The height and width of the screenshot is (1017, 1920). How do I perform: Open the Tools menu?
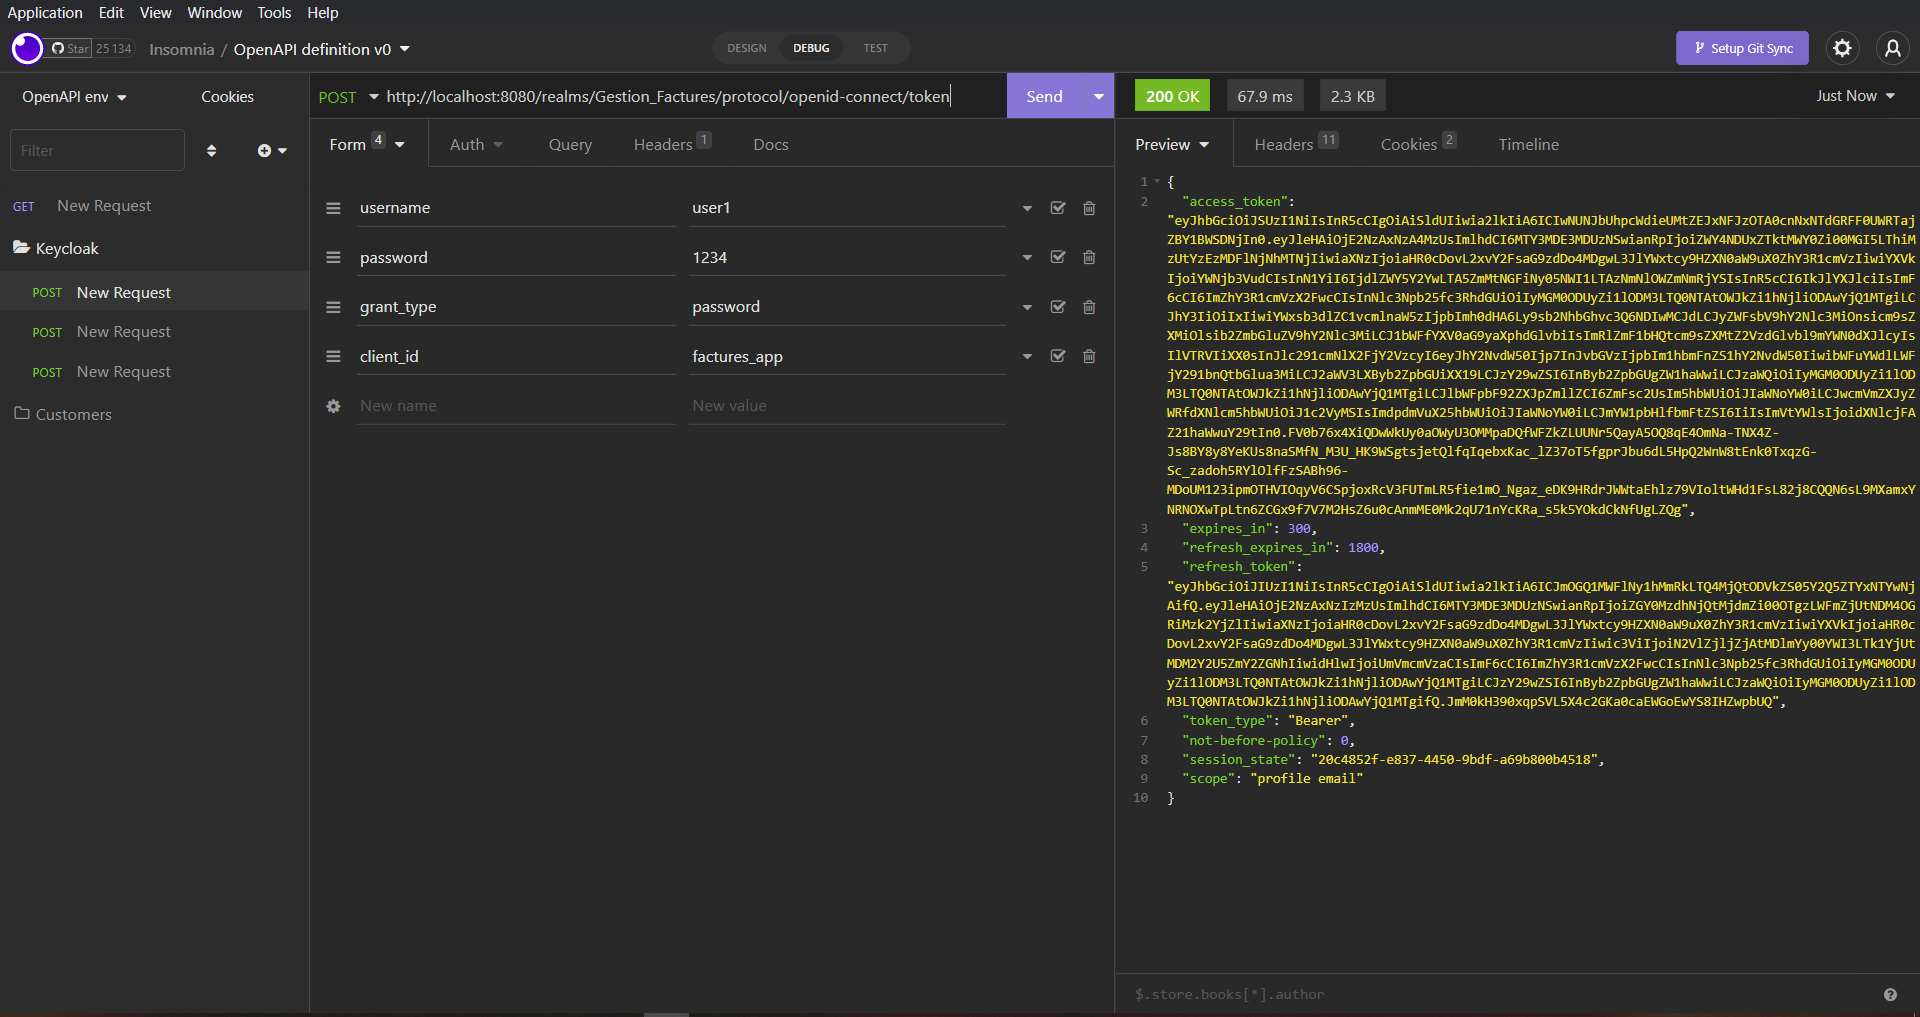[x=273, y=12]
